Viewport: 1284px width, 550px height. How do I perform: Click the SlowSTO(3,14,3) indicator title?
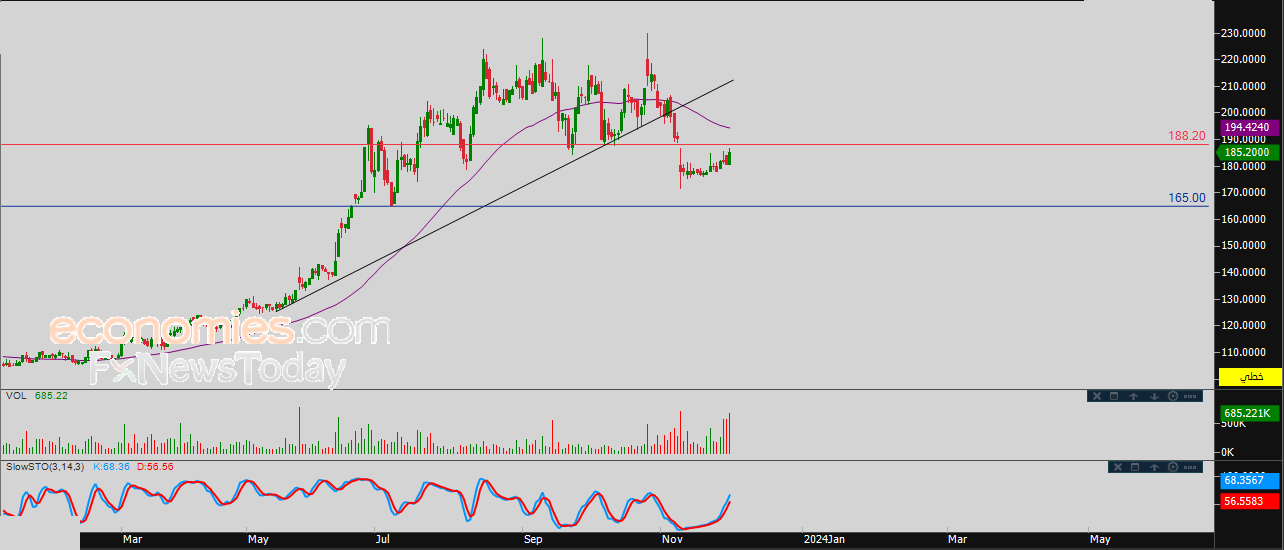pos(46,467)
